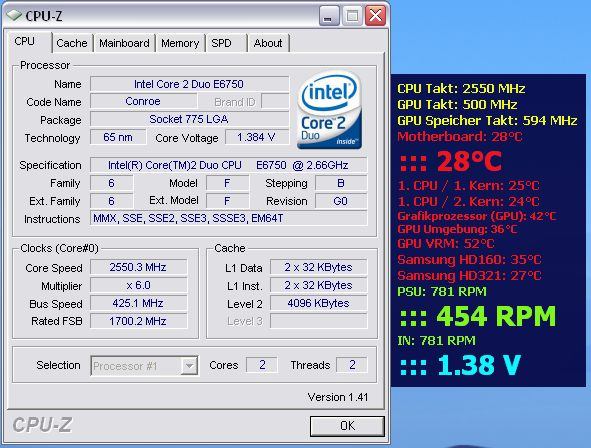Image resolution: width=591 pixels, height=448 pixels.
Task: Click Motherboard: 28°C in the widget
Action: [x=460, y=136]
